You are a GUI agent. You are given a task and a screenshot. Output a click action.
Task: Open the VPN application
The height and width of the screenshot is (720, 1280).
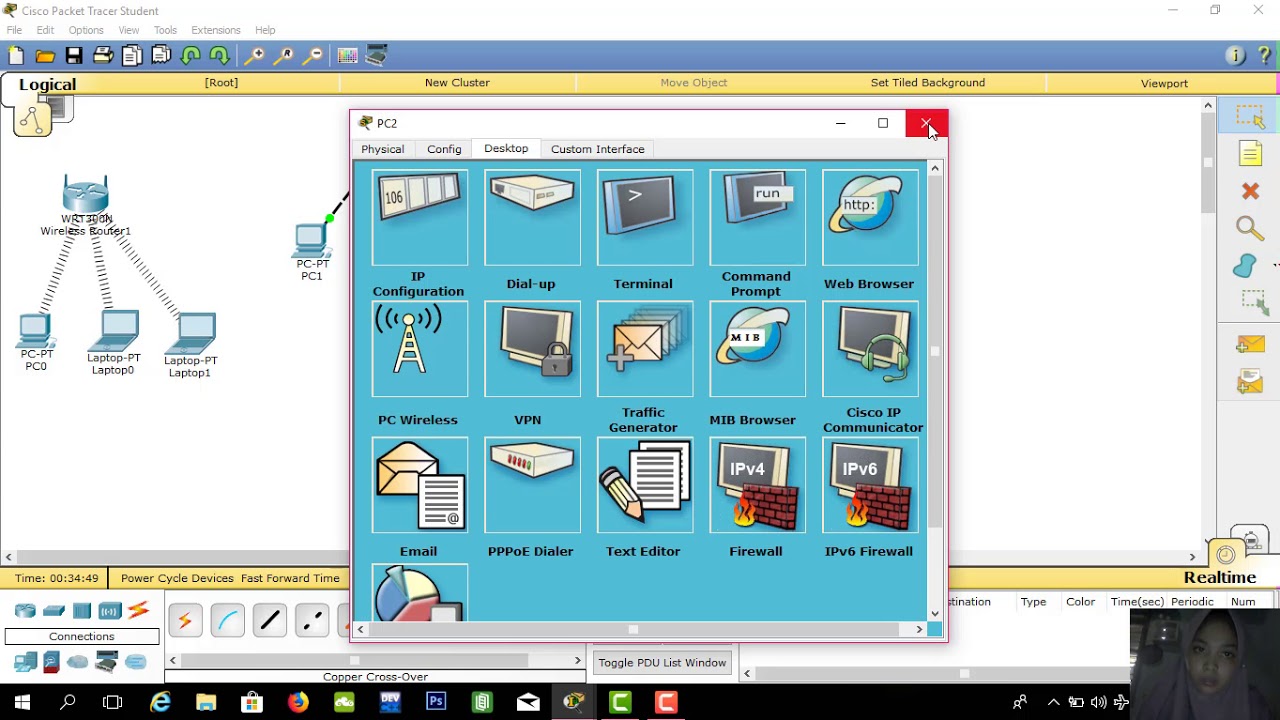(x=532, y=350)
